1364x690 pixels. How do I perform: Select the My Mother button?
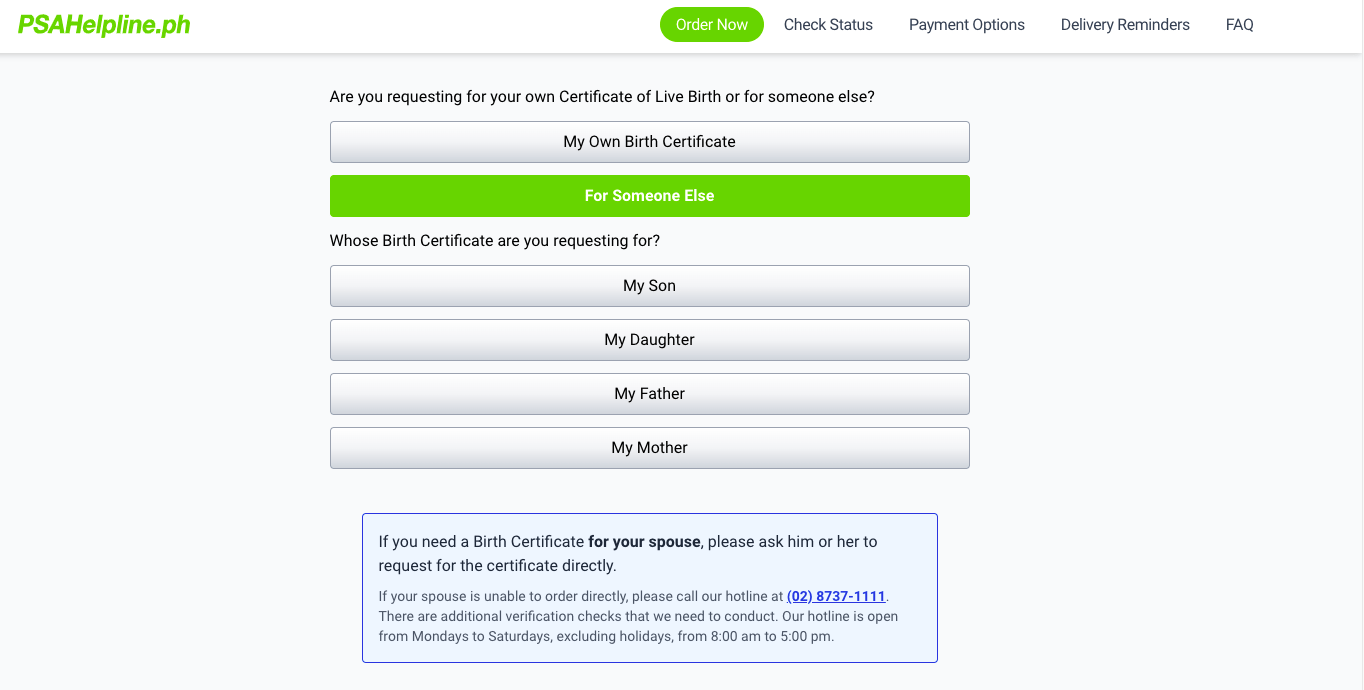[x=650, y=448]
